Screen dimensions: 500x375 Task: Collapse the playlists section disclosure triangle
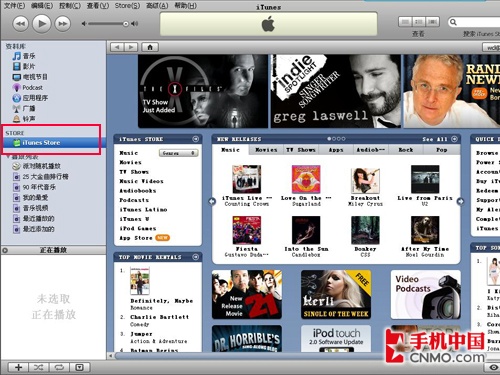pyautogui.click(x=8, y=156)
